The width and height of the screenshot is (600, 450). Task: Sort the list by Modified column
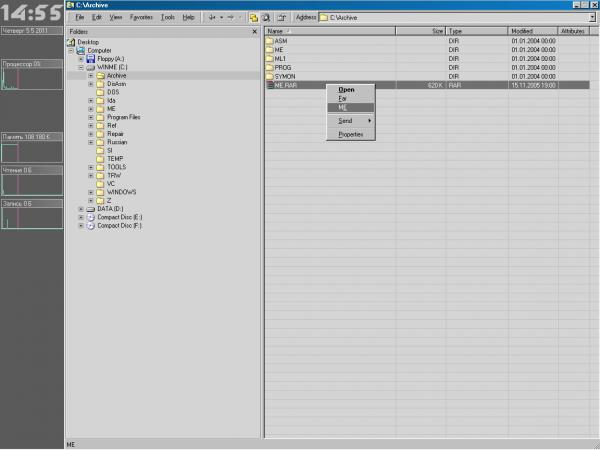[530, 31]
